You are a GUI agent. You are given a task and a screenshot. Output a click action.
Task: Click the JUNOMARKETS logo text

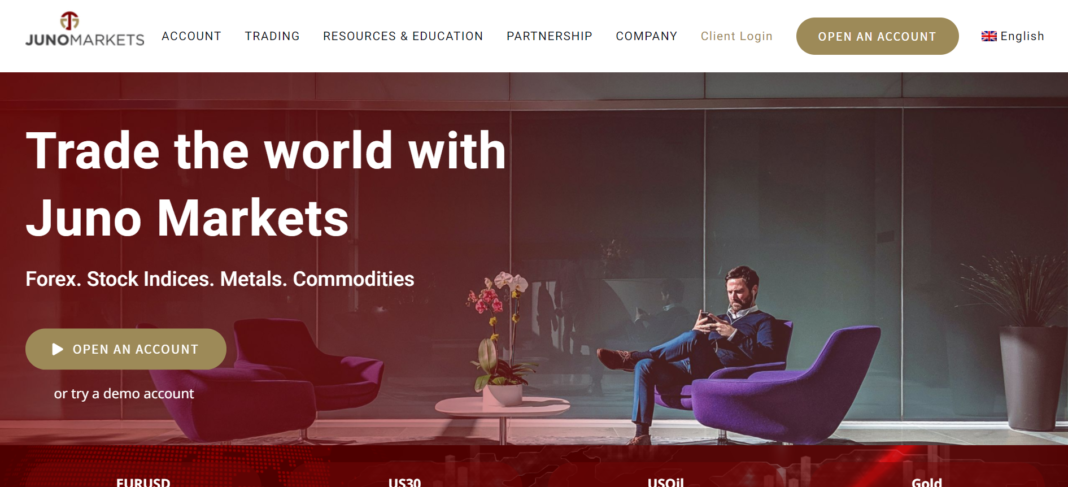(x=85, y=40)
